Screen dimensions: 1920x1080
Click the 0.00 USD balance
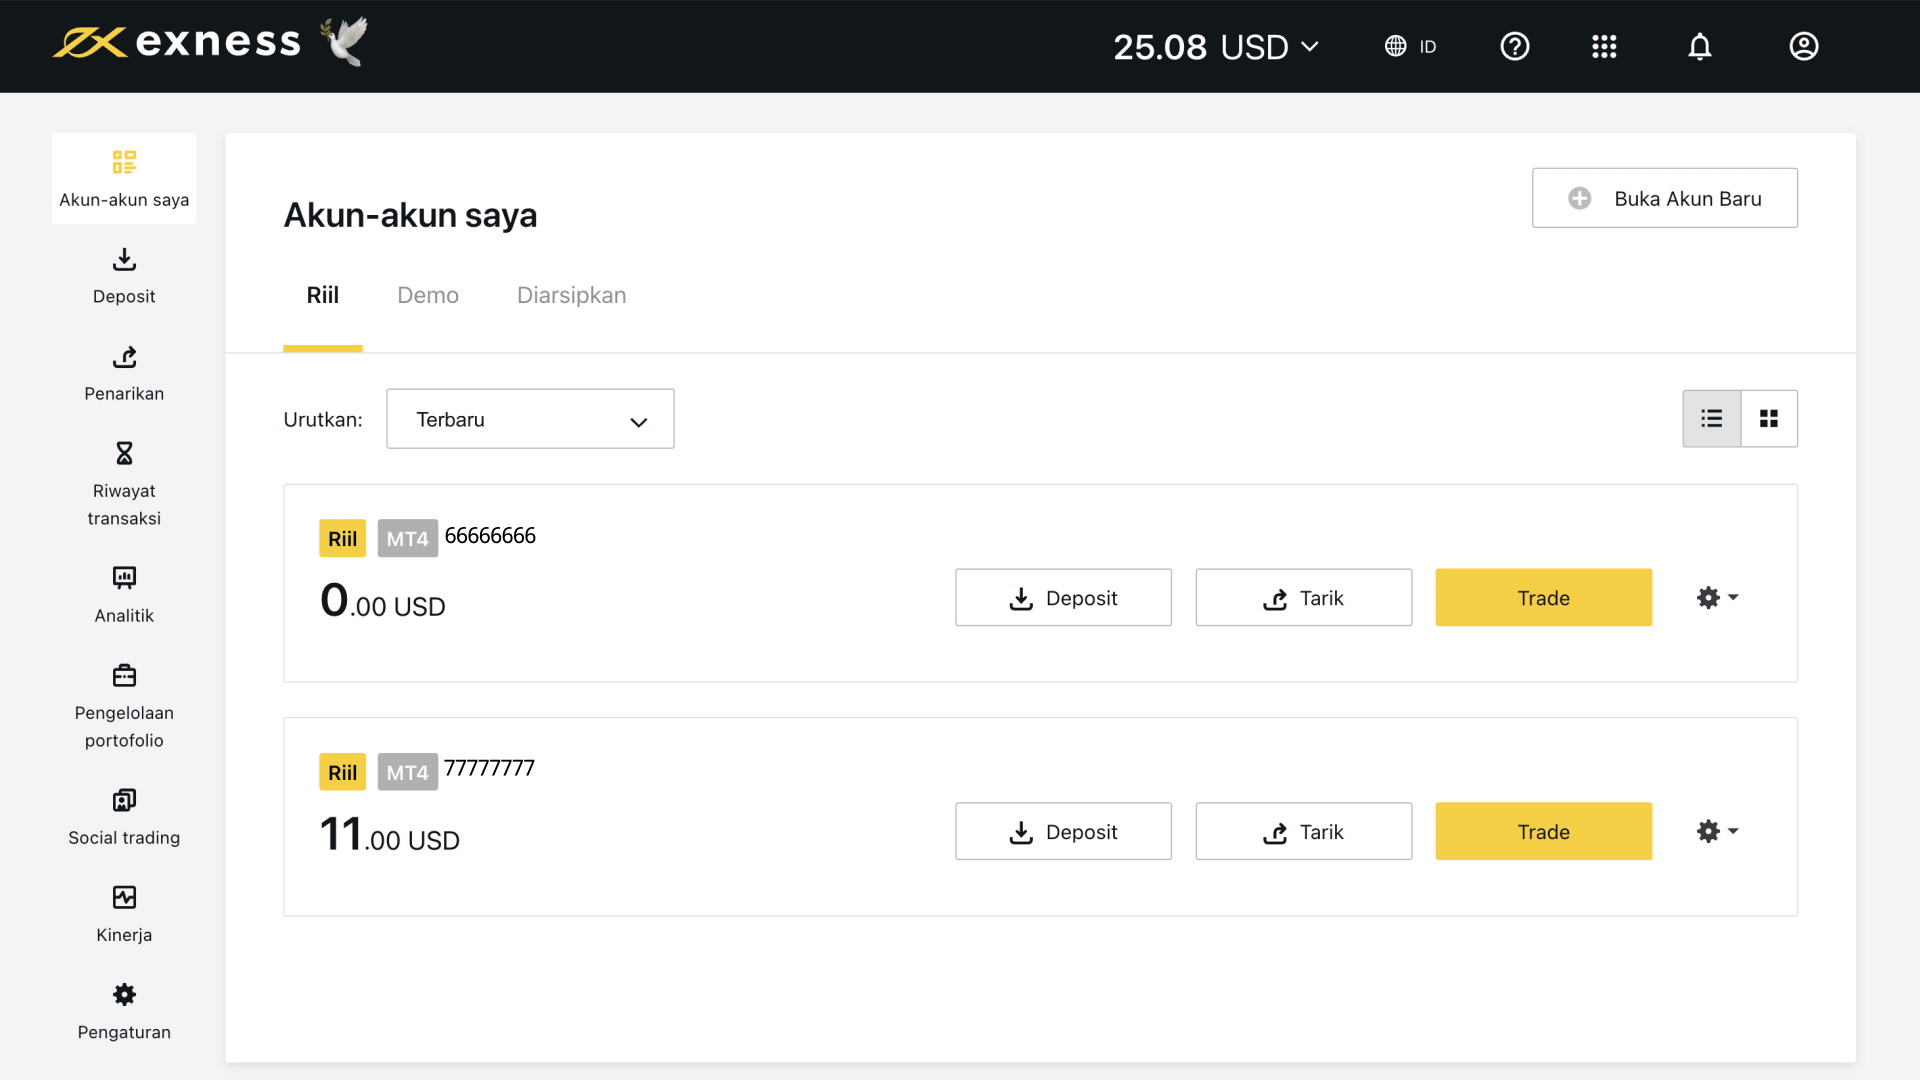point(383,601)
